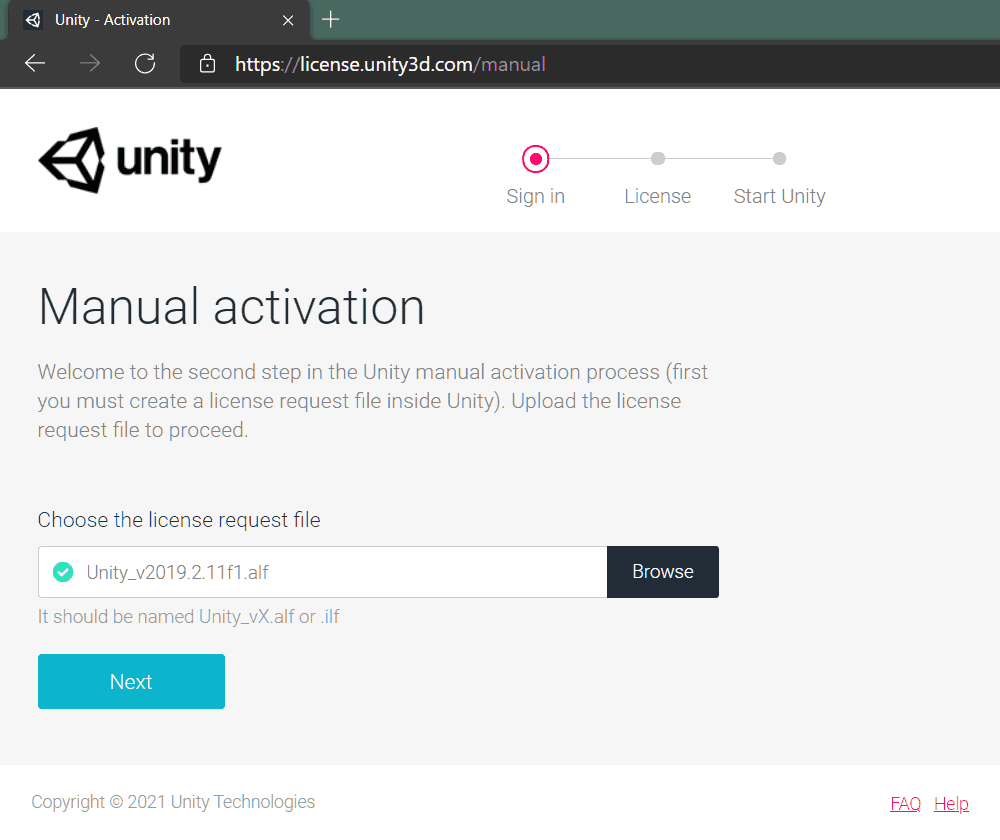Image resolution: width=1000 pixels, height=840 pixels.
Task: Open the Help link in the footer
Action: (951, 804)
